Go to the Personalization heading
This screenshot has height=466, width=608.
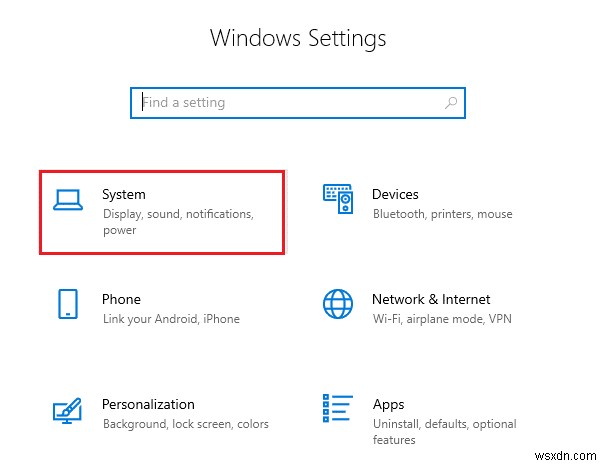(x=148, y=404)
